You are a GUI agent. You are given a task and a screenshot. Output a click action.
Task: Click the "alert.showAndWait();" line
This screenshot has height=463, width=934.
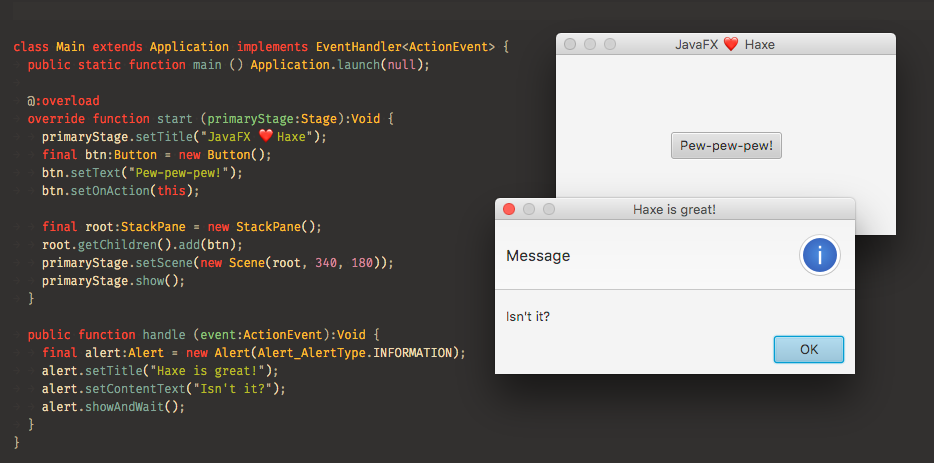pos(114,407)
